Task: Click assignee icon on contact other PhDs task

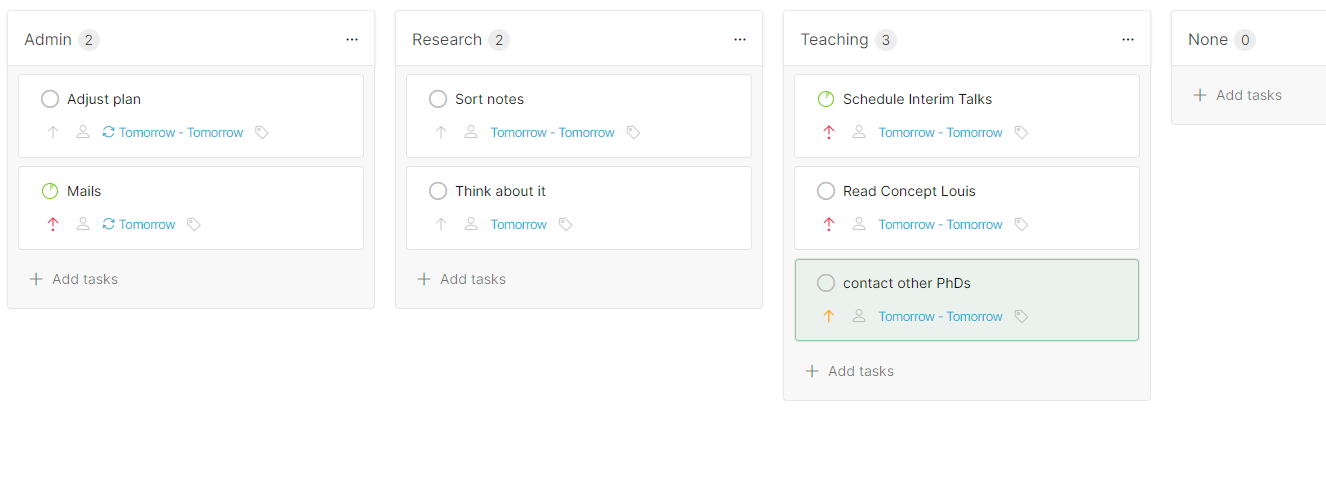Action: [858, 316]
